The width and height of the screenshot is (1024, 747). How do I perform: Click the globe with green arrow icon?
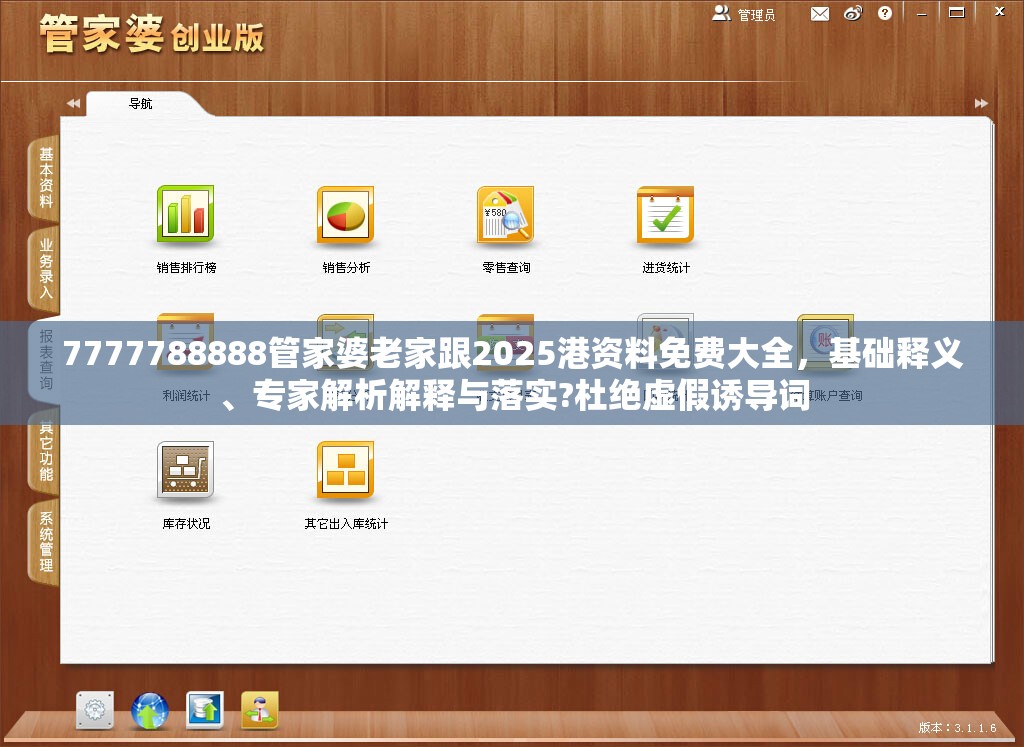tap(150, 710)
